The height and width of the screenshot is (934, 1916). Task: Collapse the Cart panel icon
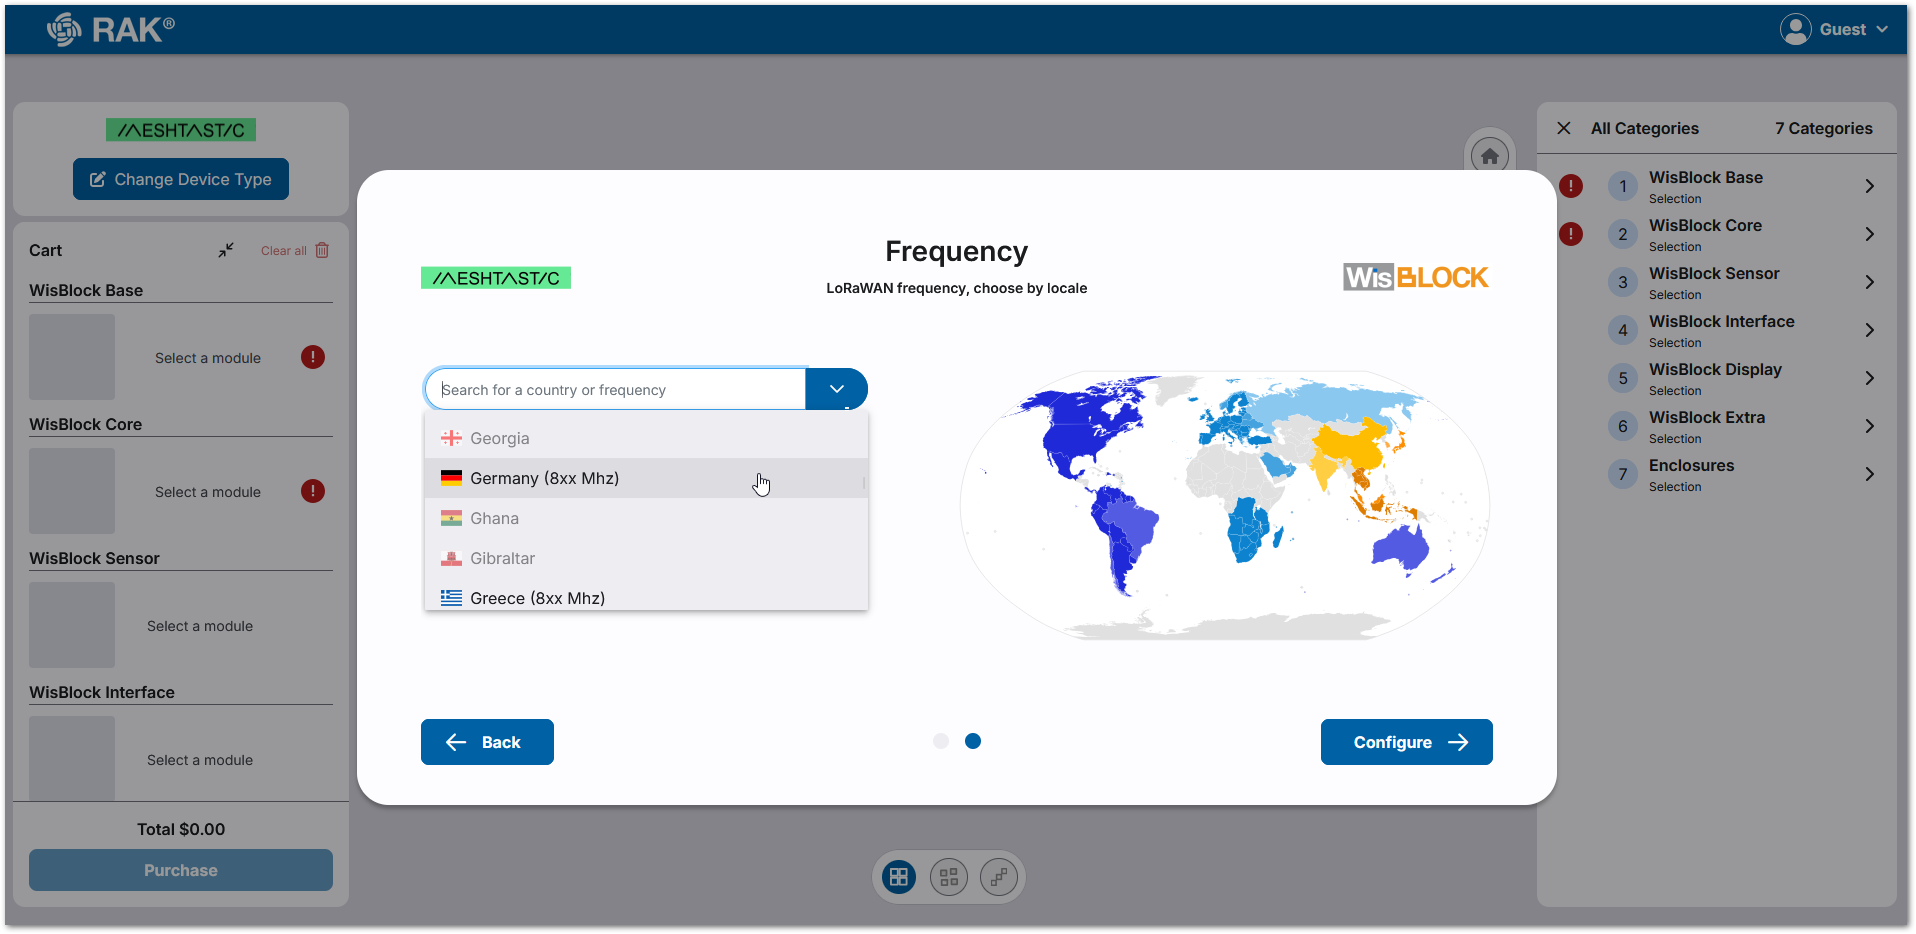coord(226,250)
